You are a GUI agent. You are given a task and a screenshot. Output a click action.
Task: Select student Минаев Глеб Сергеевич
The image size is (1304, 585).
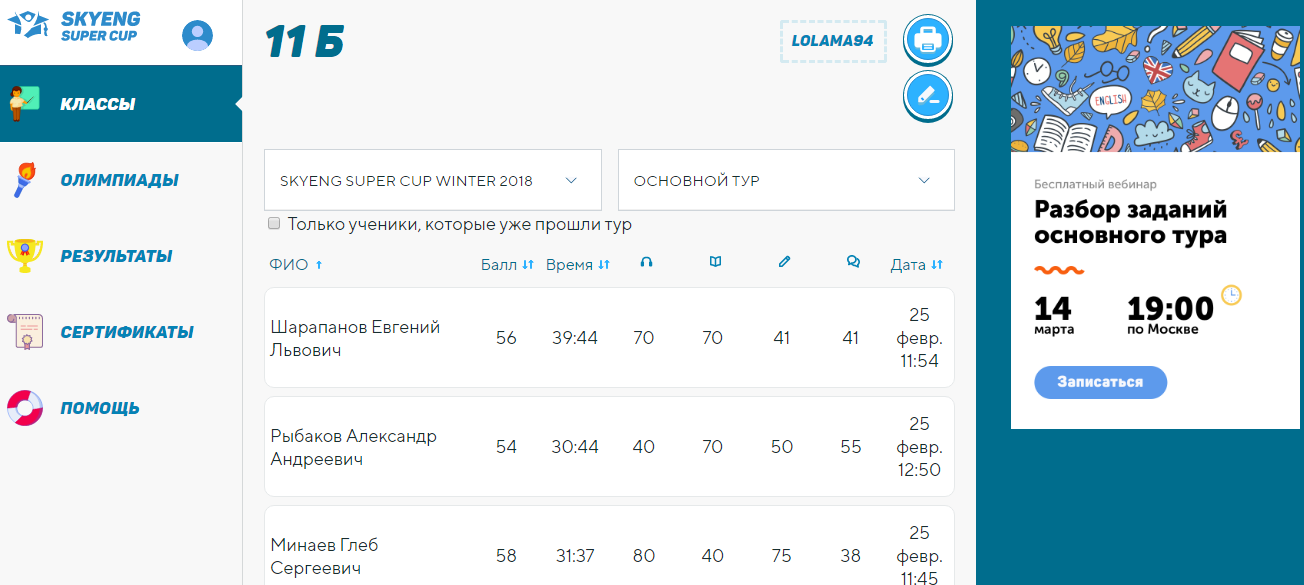(x=325, y=556)
